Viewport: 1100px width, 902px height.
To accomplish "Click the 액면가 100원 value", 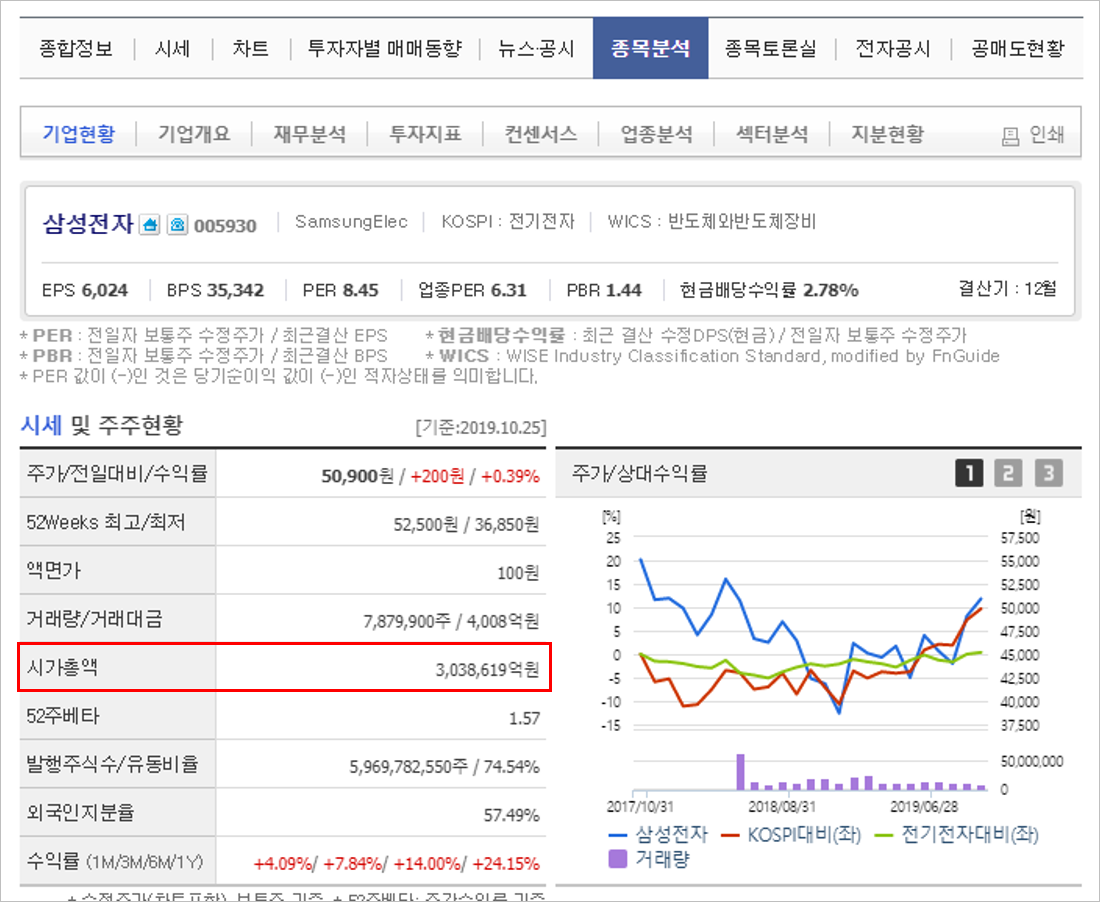I will pos(518,573).
